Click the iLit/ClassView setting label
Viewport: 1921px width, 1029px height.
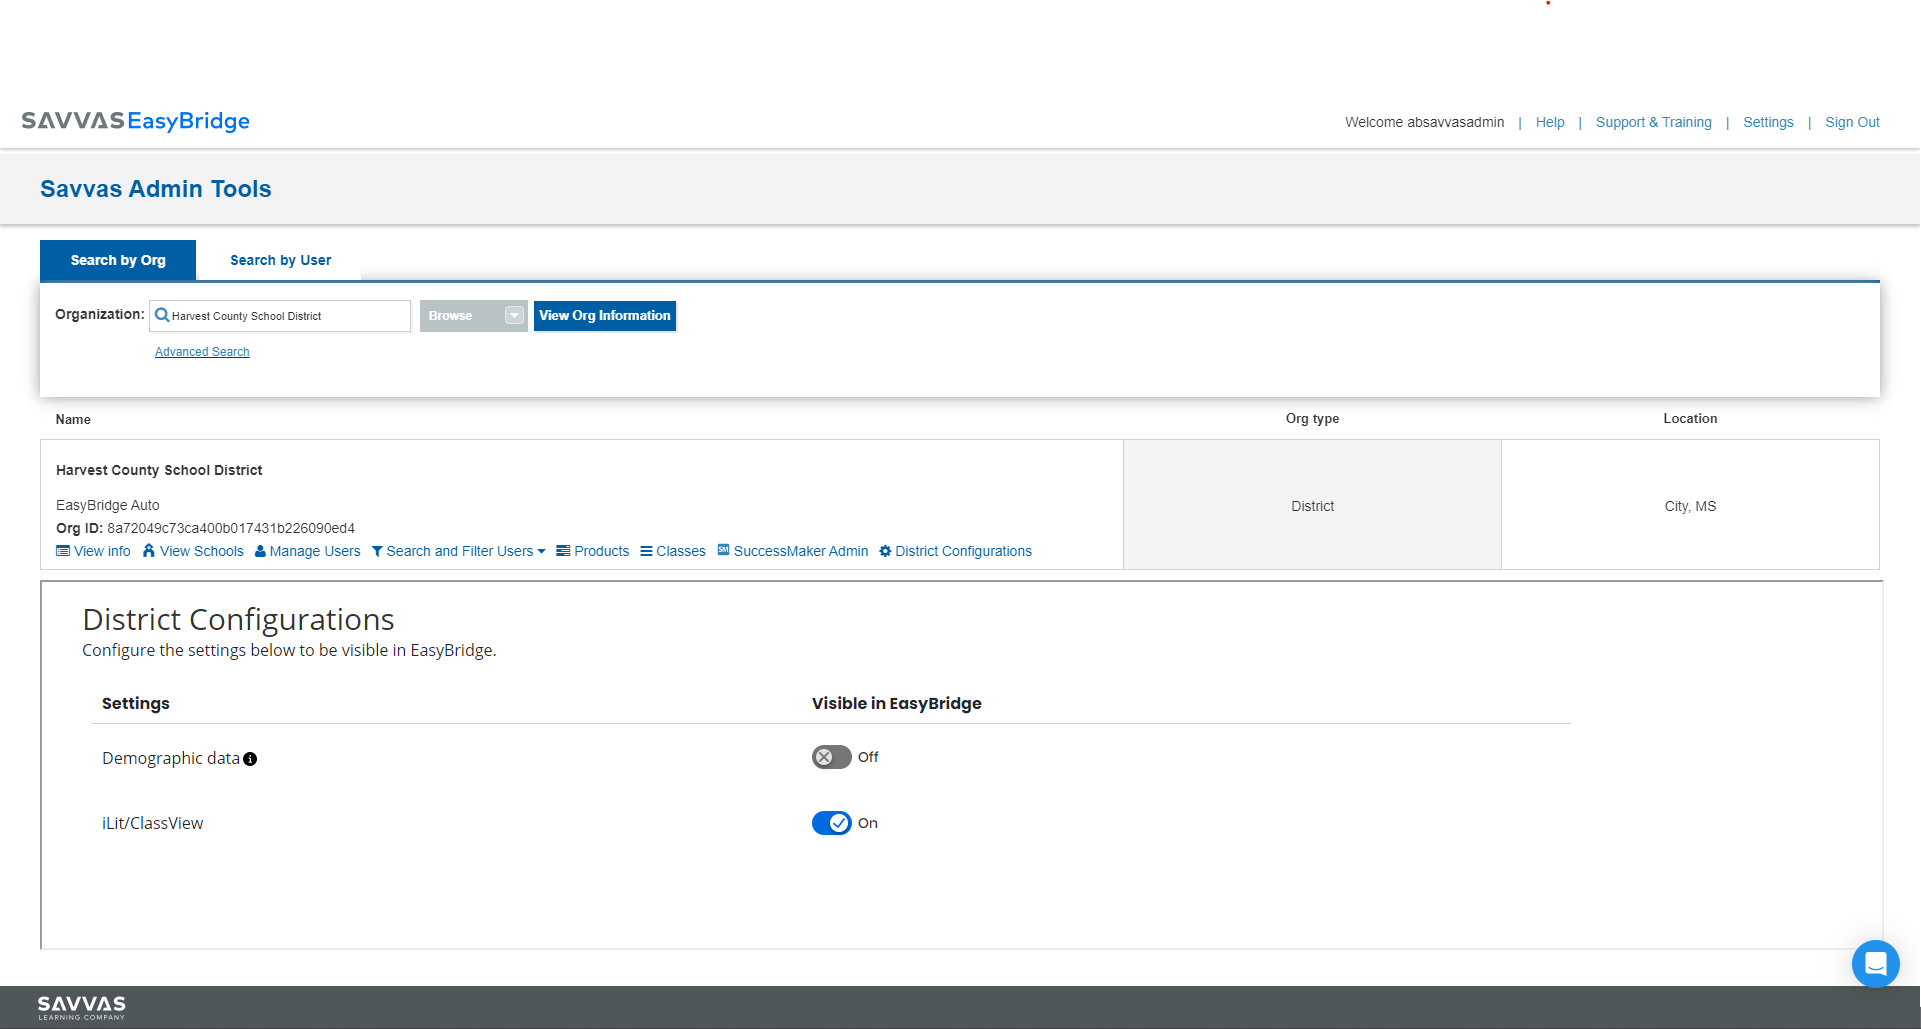coord(152,823)
